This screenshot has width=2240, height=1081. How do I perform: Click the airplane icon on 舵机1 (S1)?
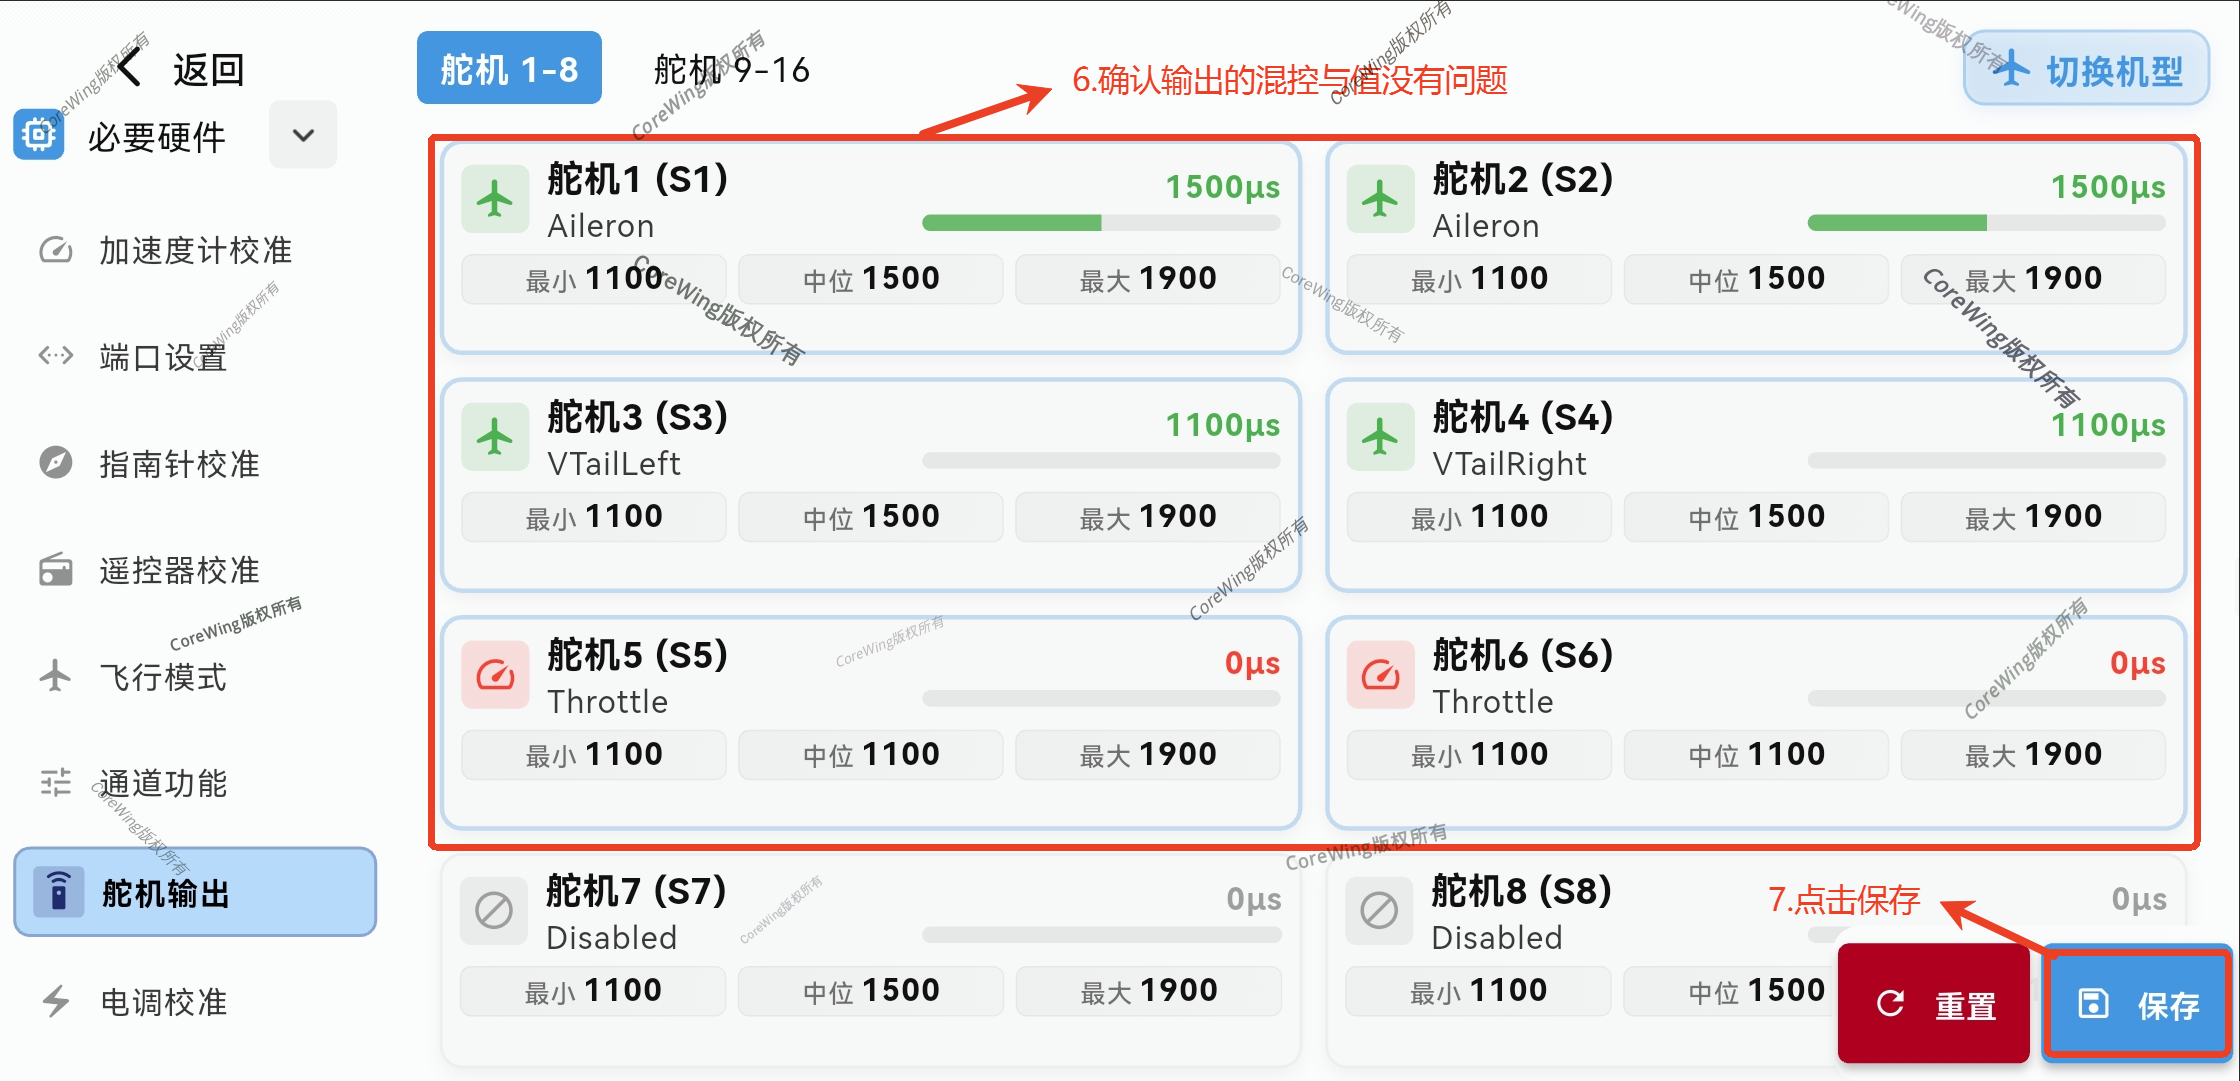click(x=495, y=200)
